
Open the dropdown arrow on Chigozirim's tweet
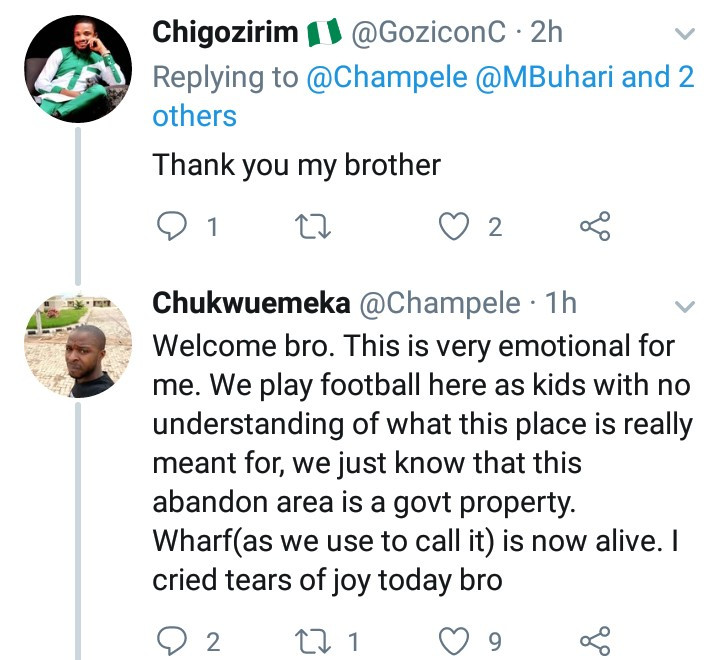pos(685,34)
